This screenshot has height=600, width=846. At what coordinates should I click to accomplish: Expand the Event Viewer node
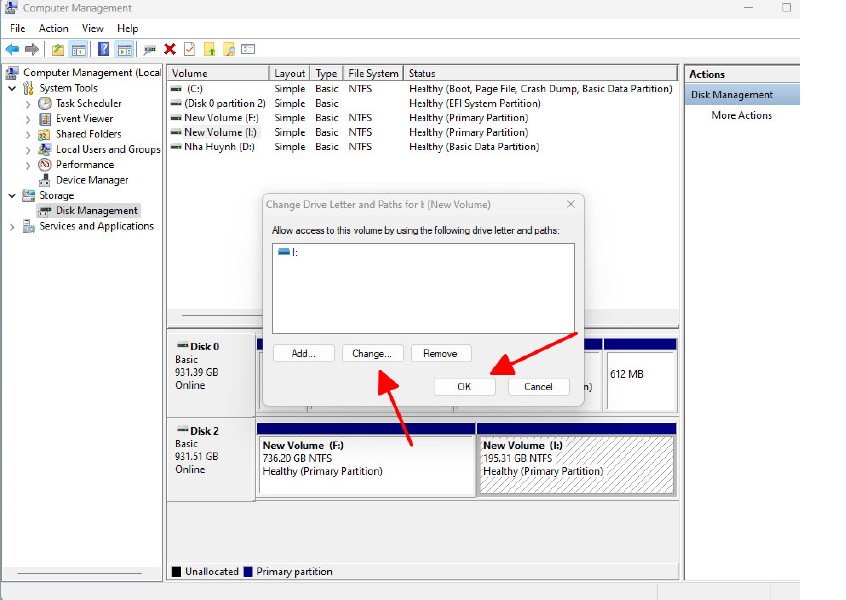tap(28, 119)
